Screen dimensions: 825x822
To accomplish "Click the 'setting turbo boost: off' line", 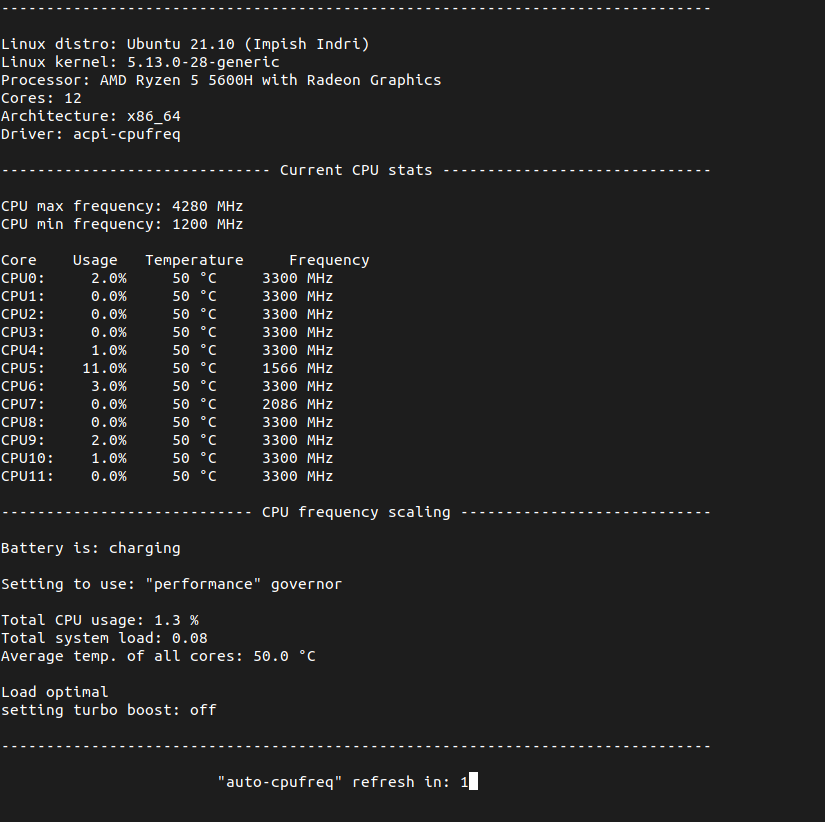I will pos(109,710).
